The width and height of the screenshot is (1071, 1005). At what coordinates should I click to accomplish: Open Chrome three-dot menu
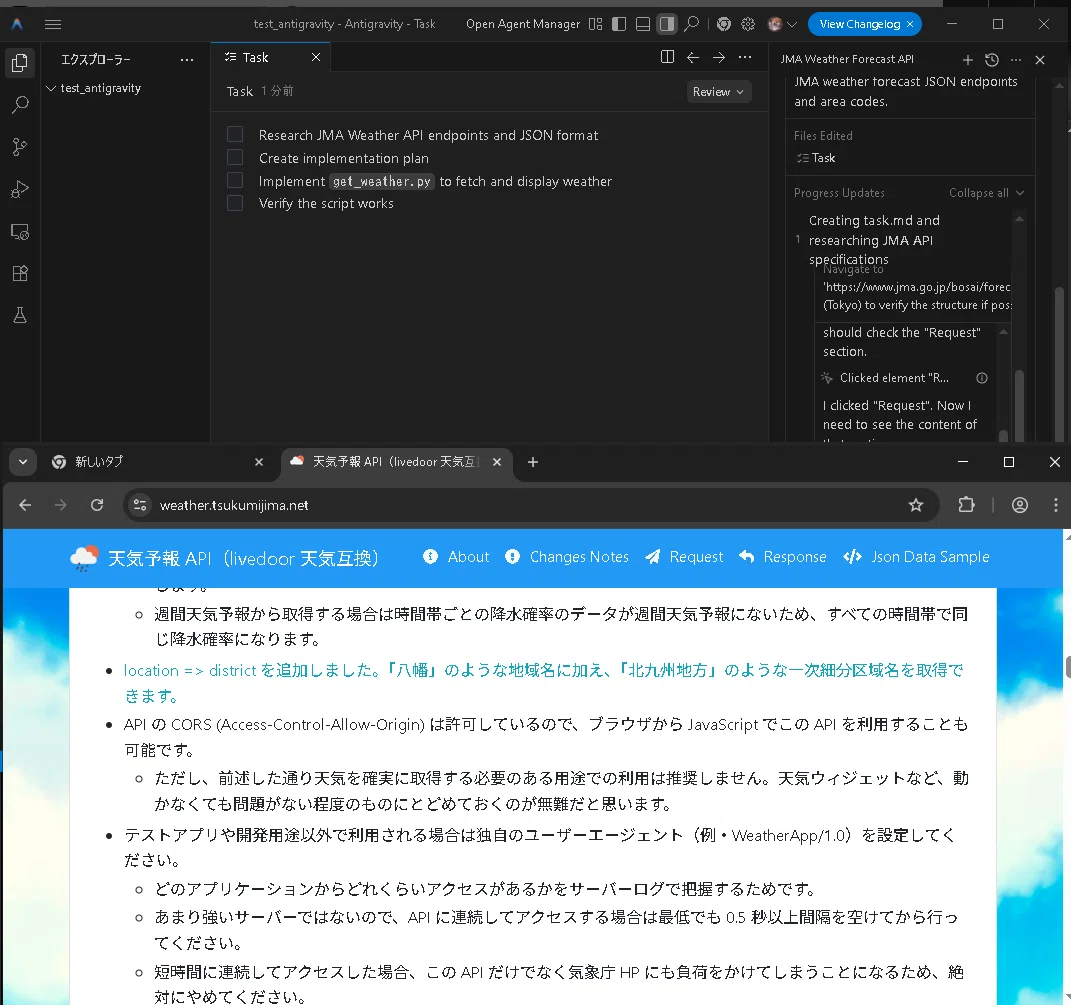click(x=1055, y=505)
